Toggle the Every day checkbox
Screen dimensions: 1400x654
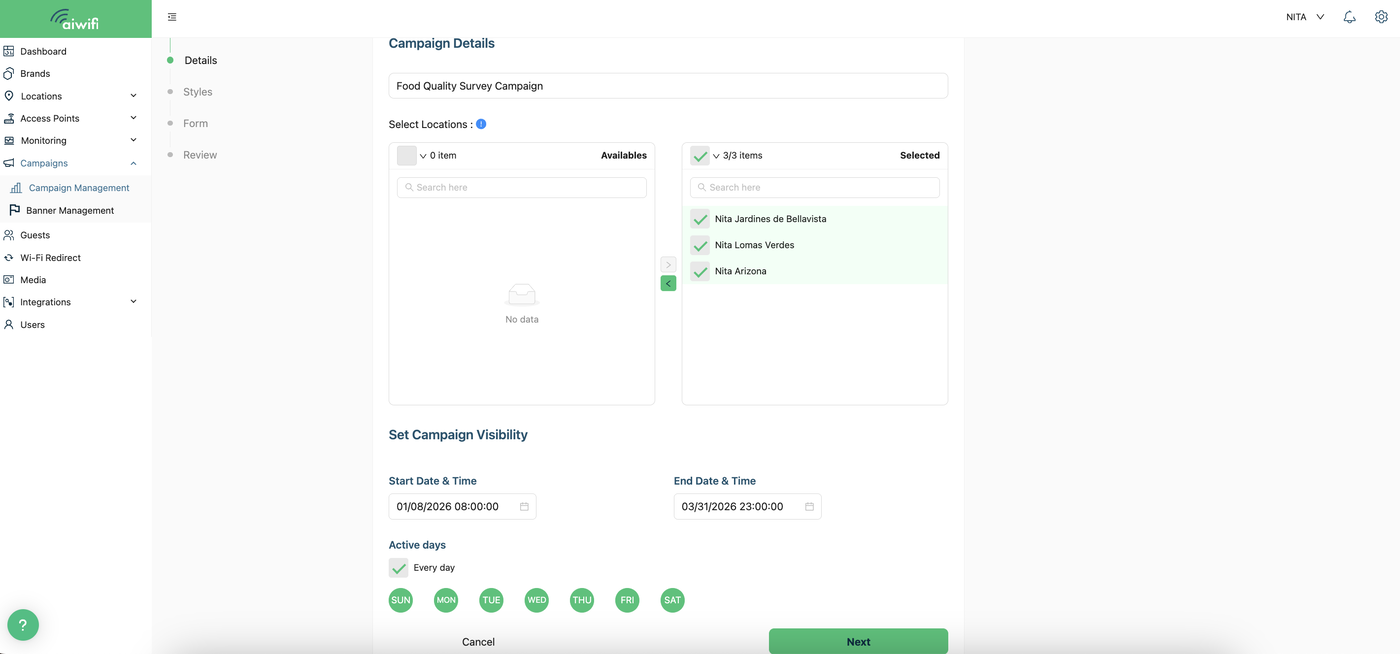click(x=399, y=568)
